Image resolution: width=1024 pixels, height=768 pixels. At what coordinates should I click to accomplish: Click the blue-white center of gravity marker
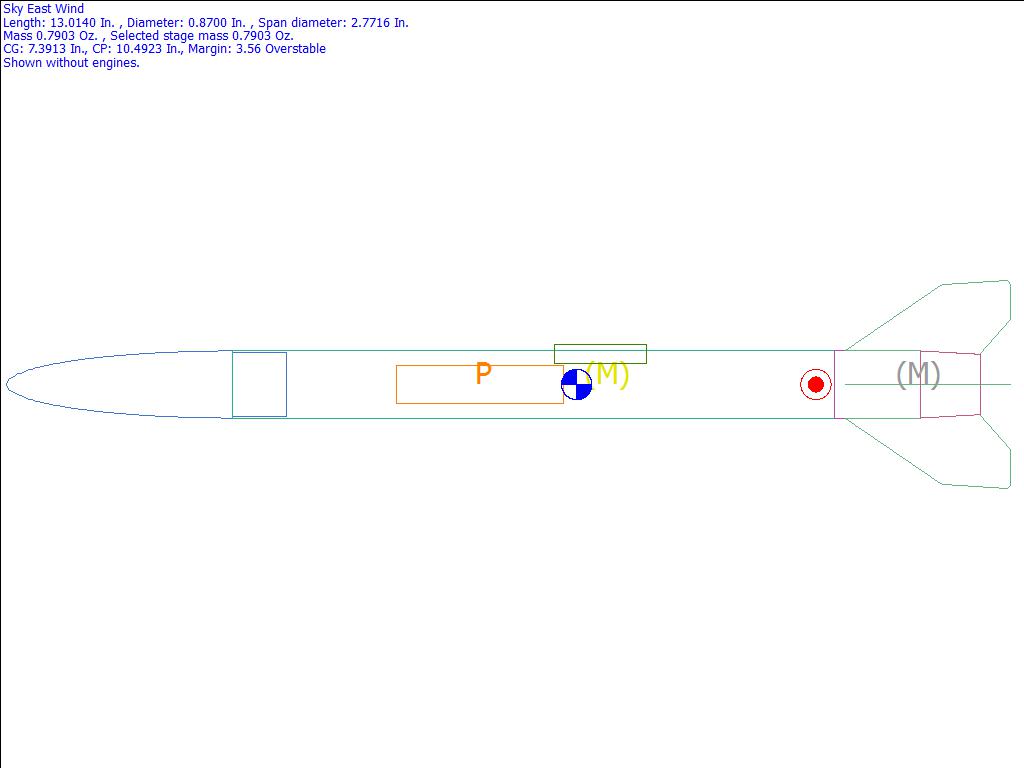click(x=576, y=384)
